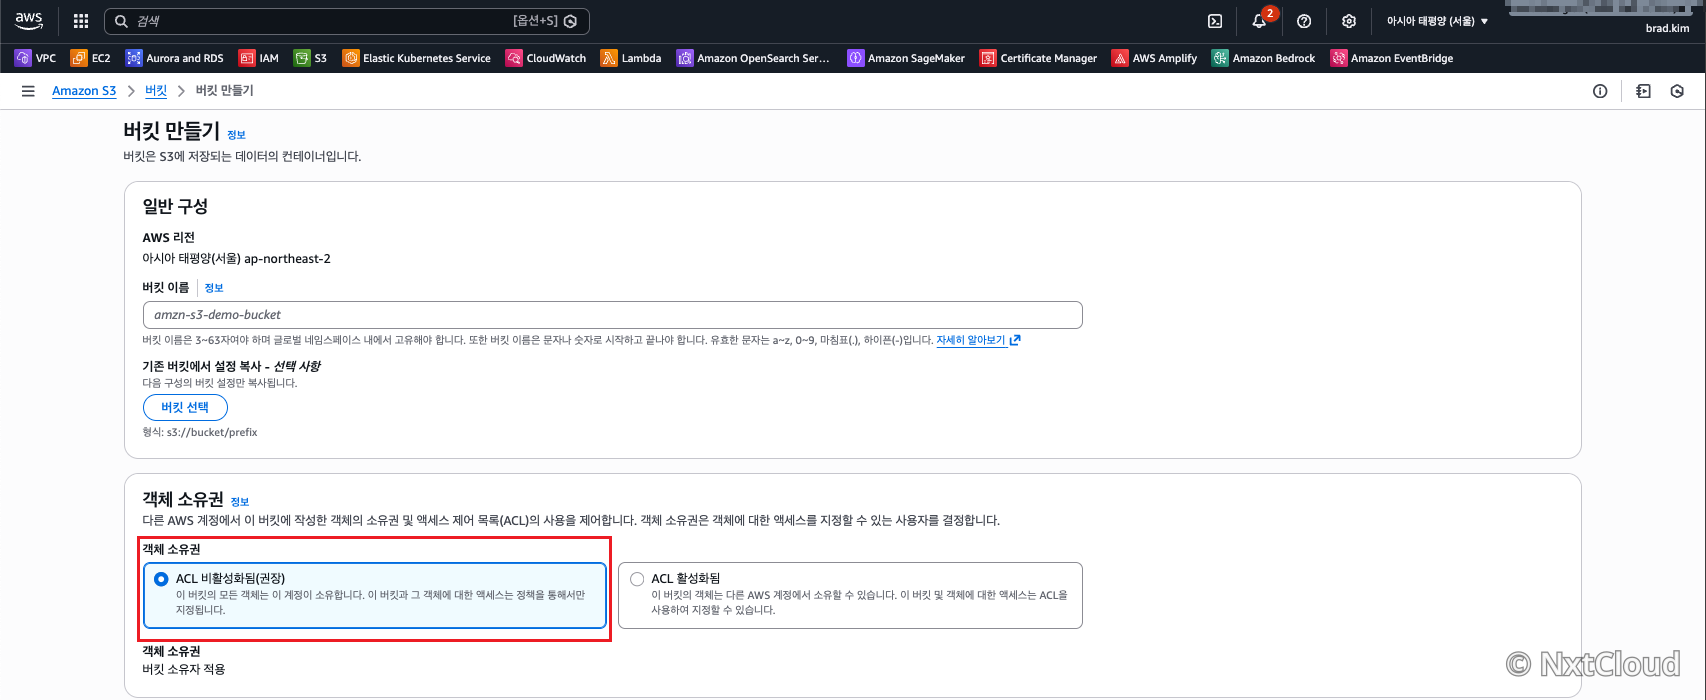Screen dimensions: 1706x700
Task: Go to 버킷 breadcrumb link
Action: 156,91
